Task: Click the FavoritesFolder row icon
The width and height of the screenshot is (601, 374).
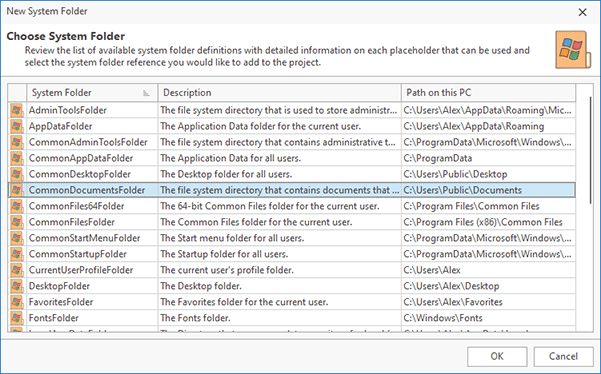Action: click(x=17, y=302)
